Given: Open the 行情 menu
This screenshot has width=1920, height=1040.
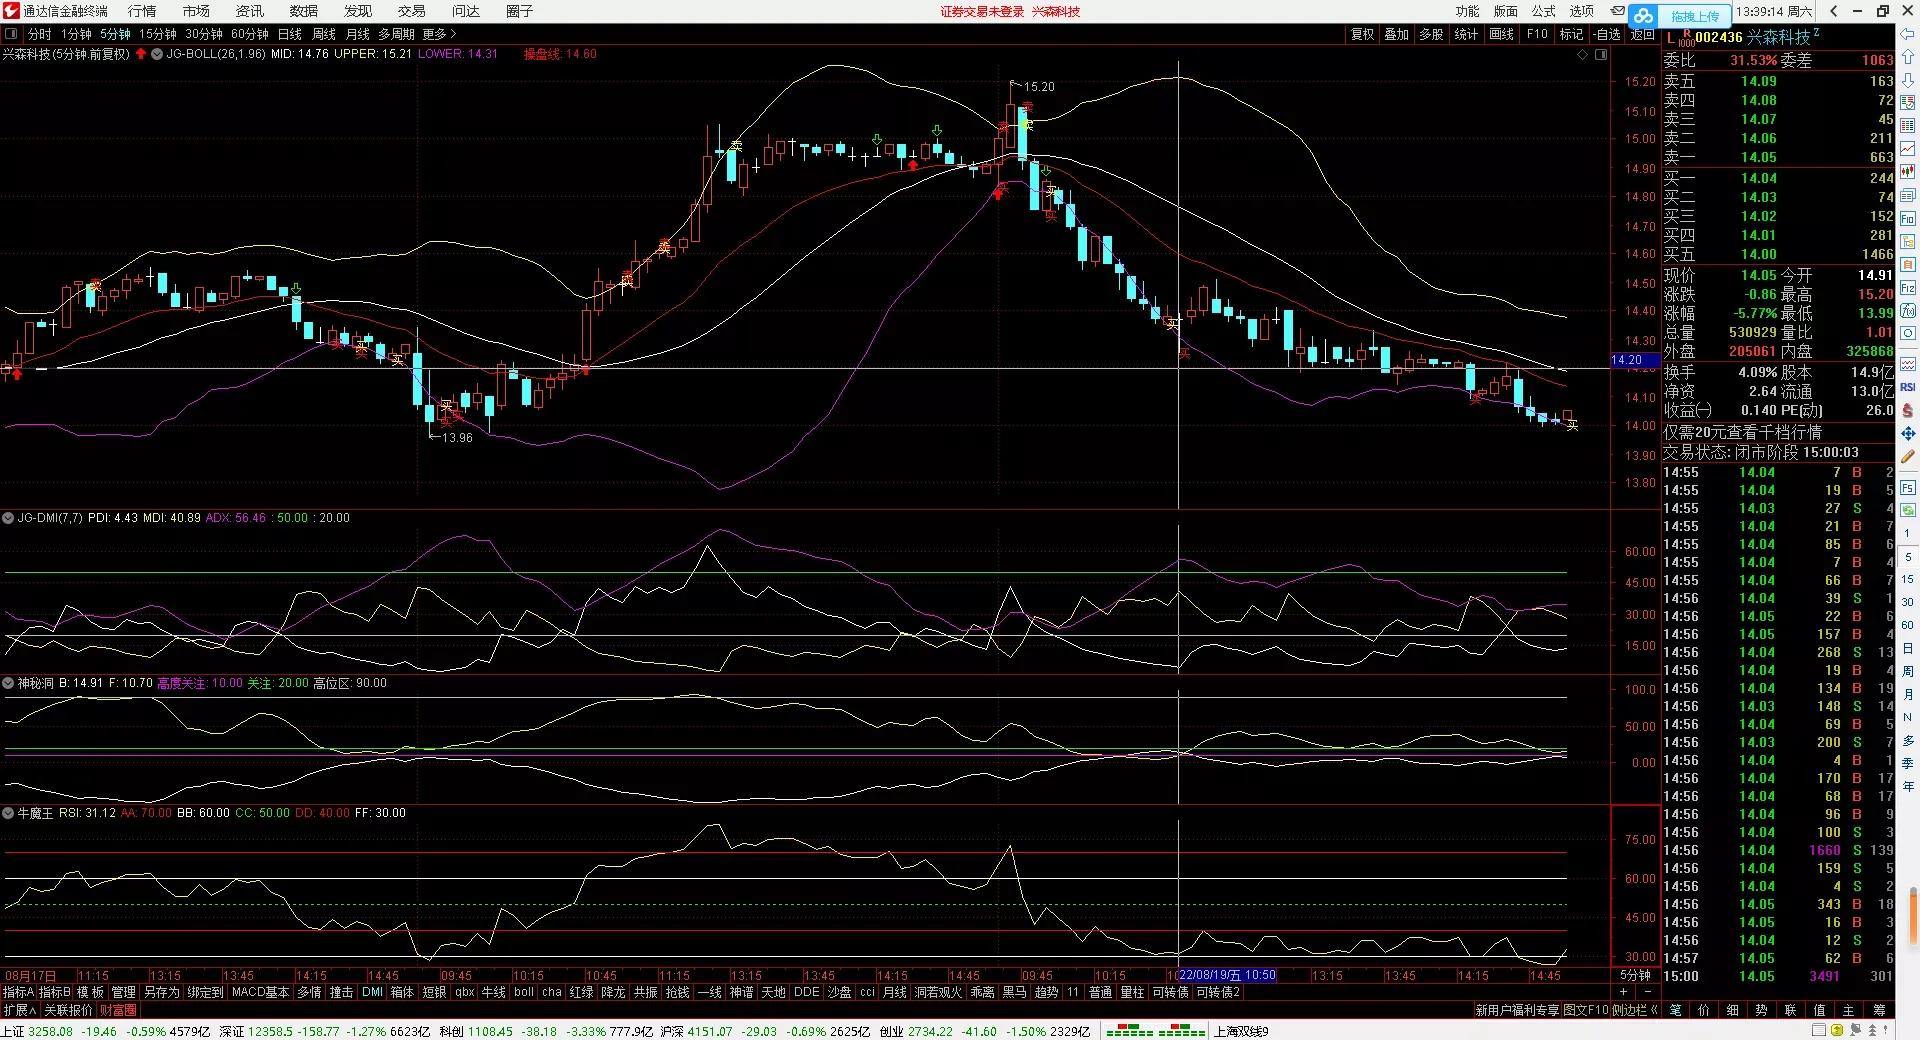Looking at the screenshot, I should tap(142, 11).
